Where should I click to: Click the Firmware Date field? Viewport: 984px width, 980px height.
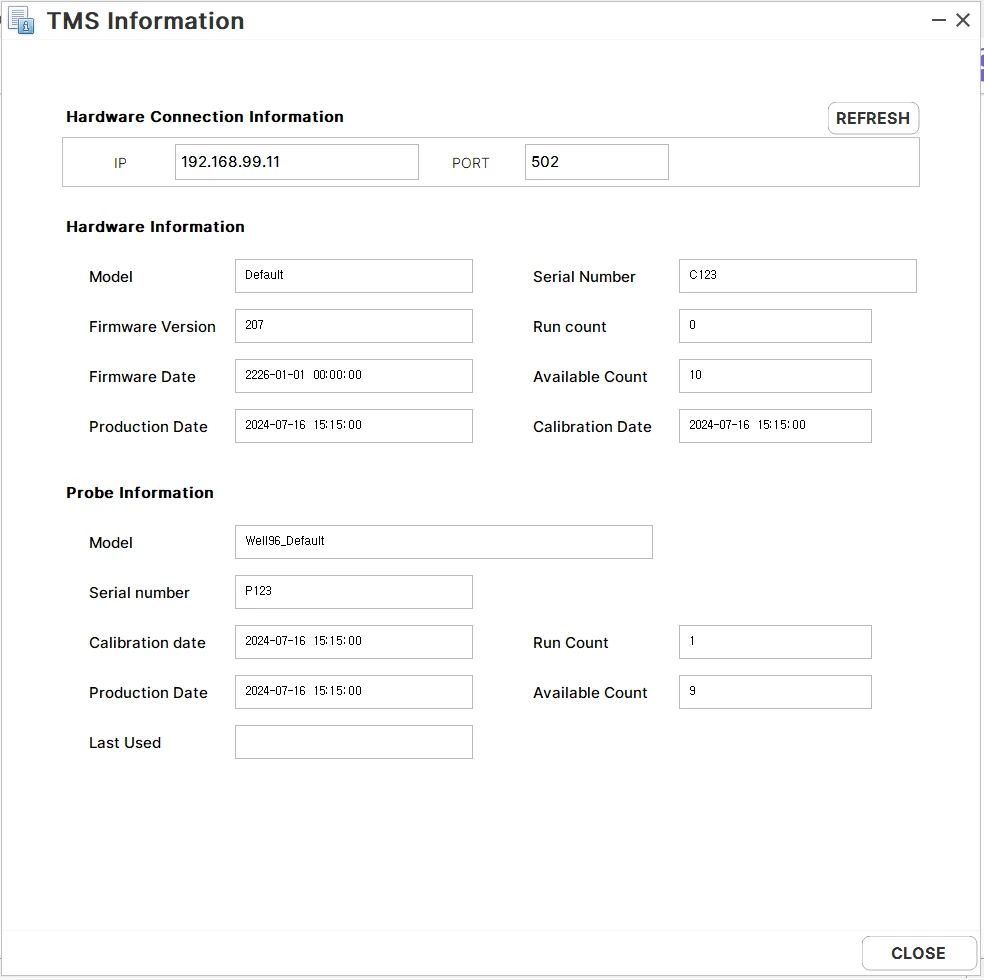click(x=353, y=376)
